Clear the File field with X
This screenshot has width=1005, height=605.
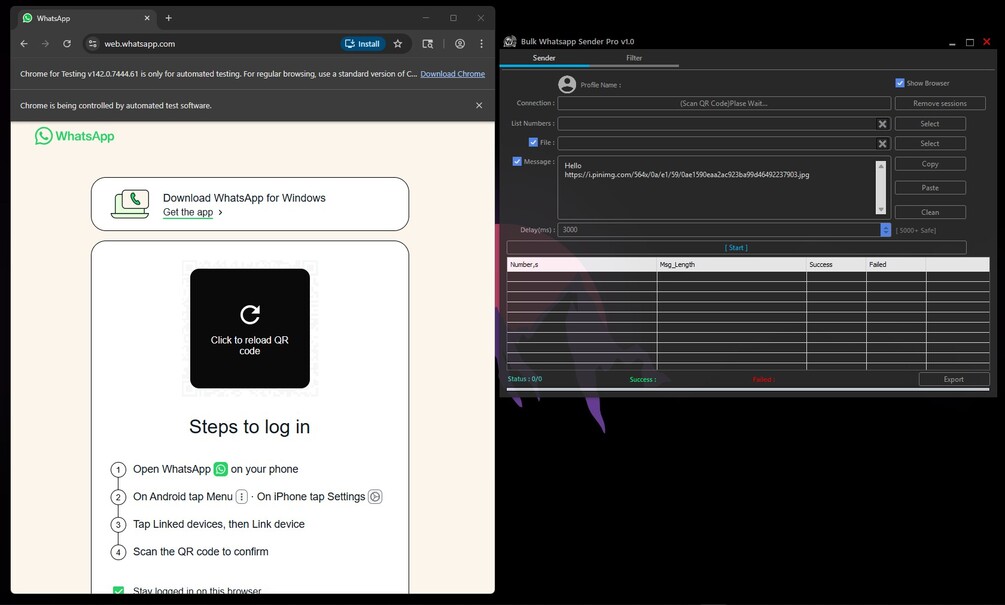(x=883, y=144)
